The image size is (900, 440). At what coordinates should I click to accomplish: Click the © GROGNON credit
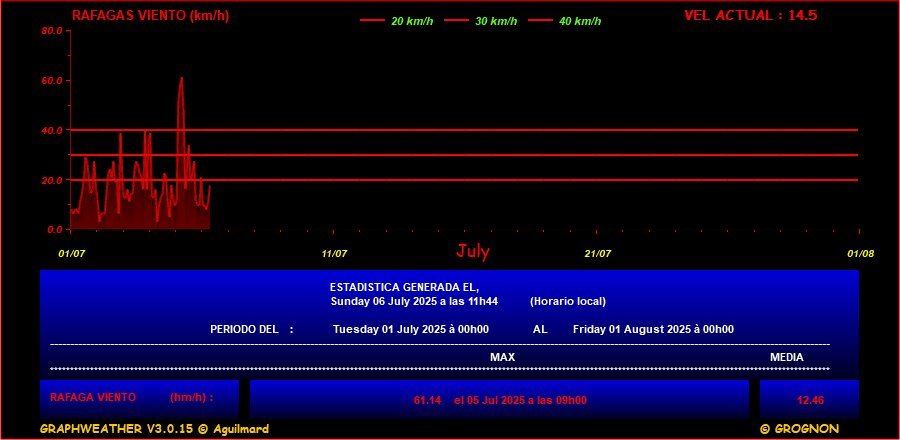click(x=799, y=429)
